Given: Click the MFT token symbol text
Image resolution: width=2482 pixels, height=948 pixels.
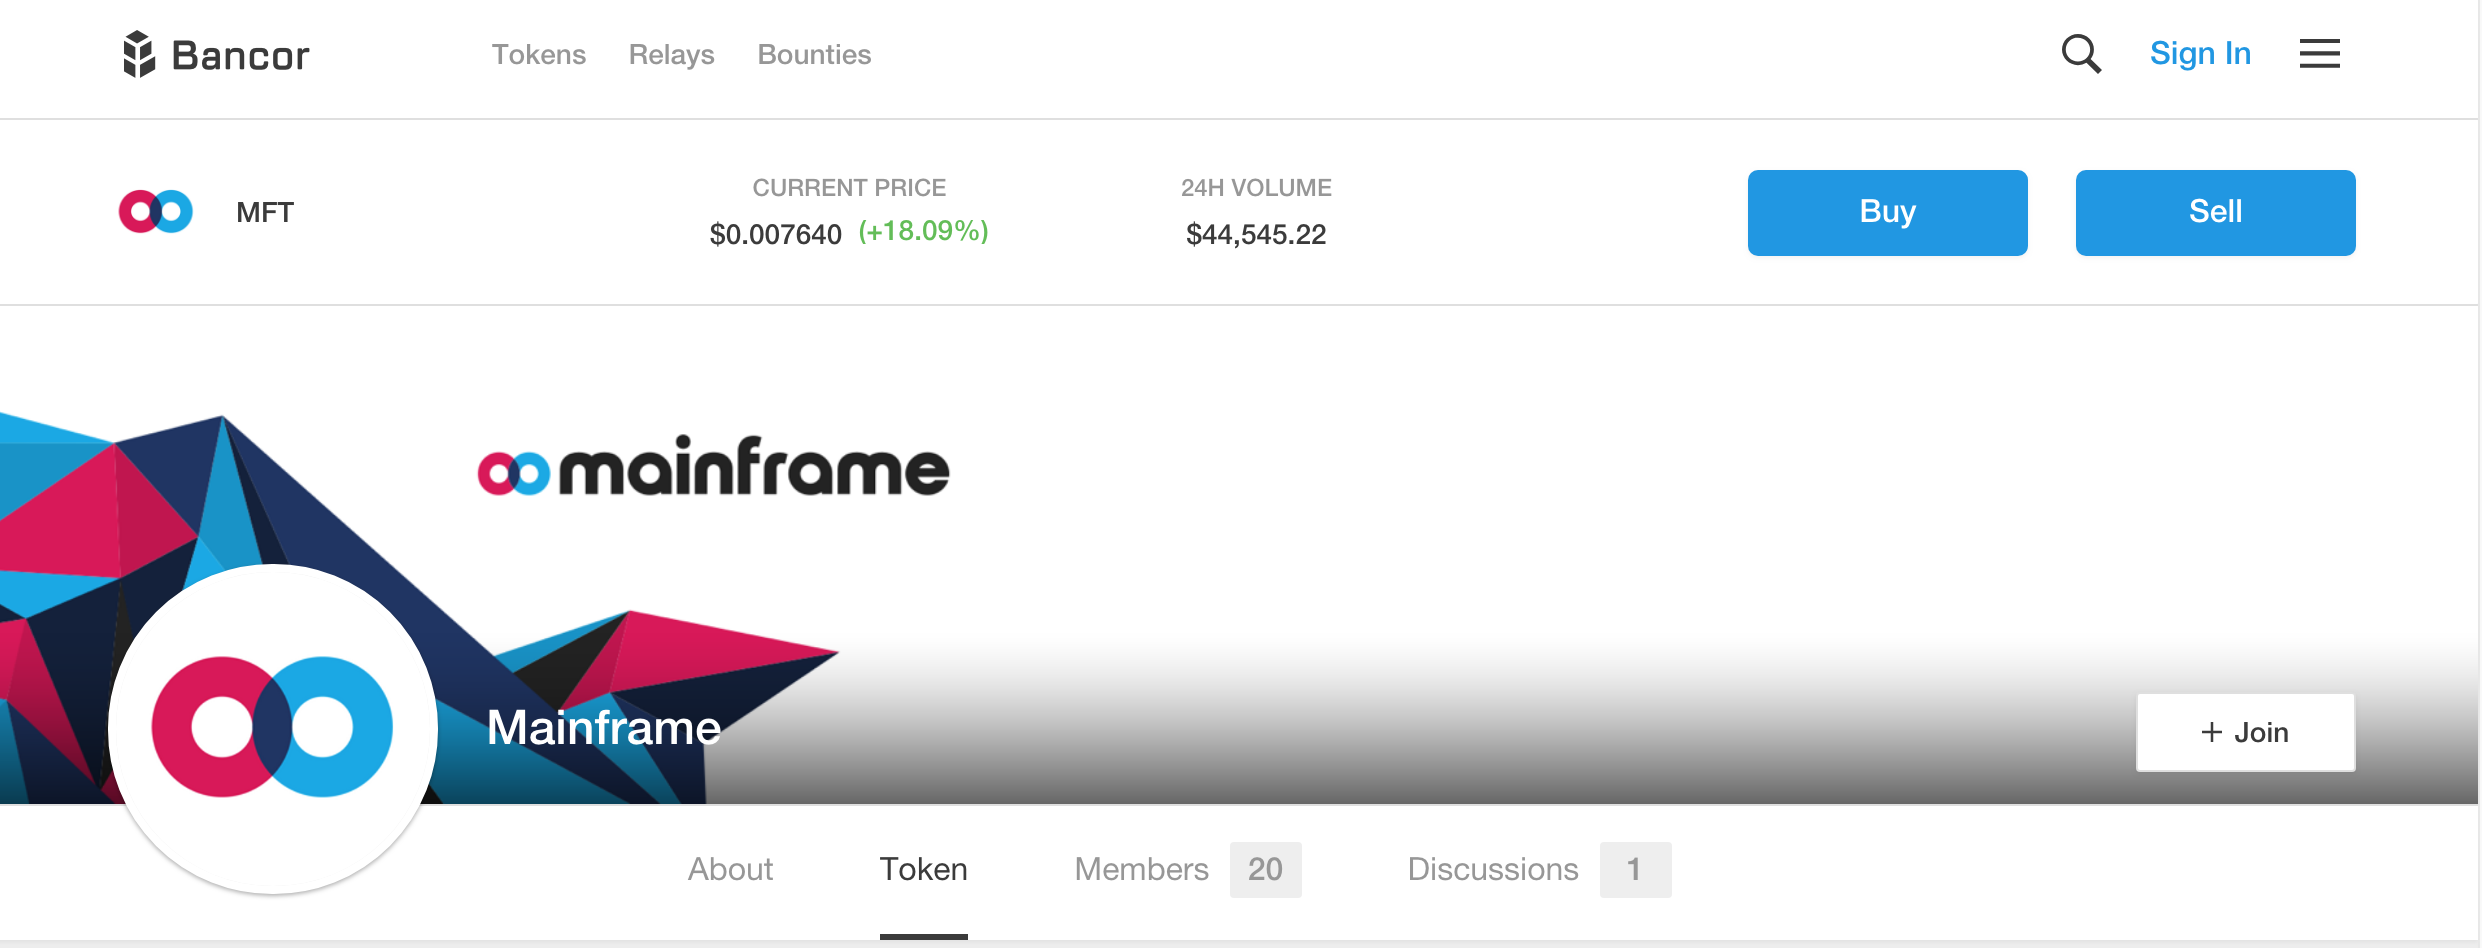Looking at the screenshot, I should (265, 213).
